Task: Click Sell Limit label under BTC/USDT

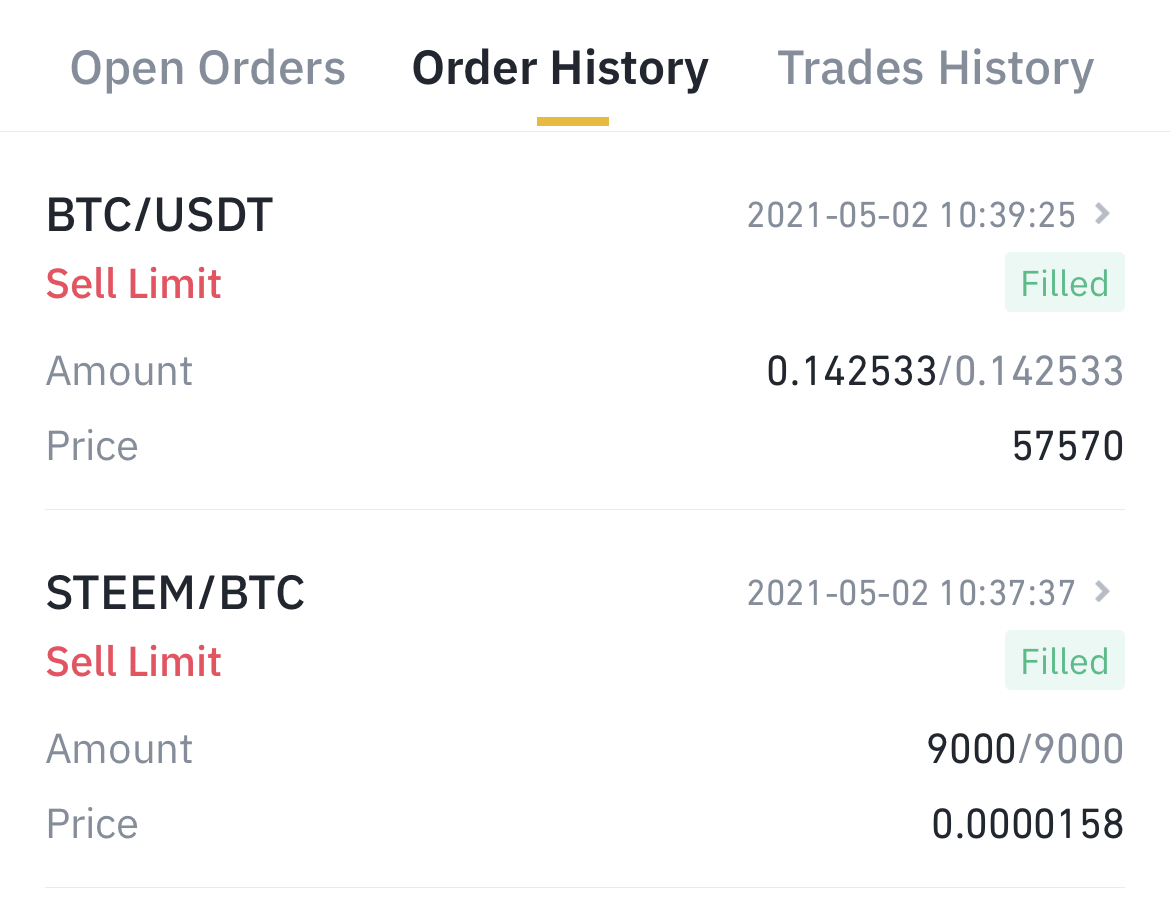Action: point(134,285)
